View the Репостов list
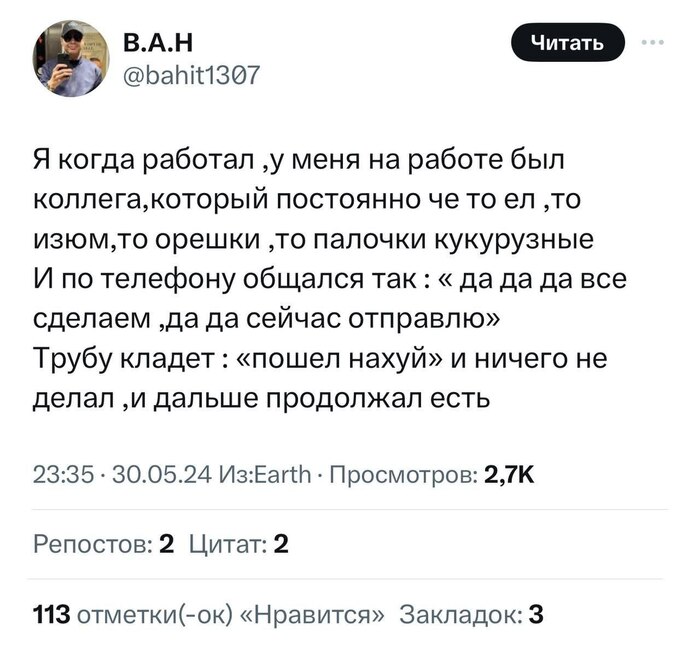The width and height of the screenshot is (700, 646). (90, 545)
